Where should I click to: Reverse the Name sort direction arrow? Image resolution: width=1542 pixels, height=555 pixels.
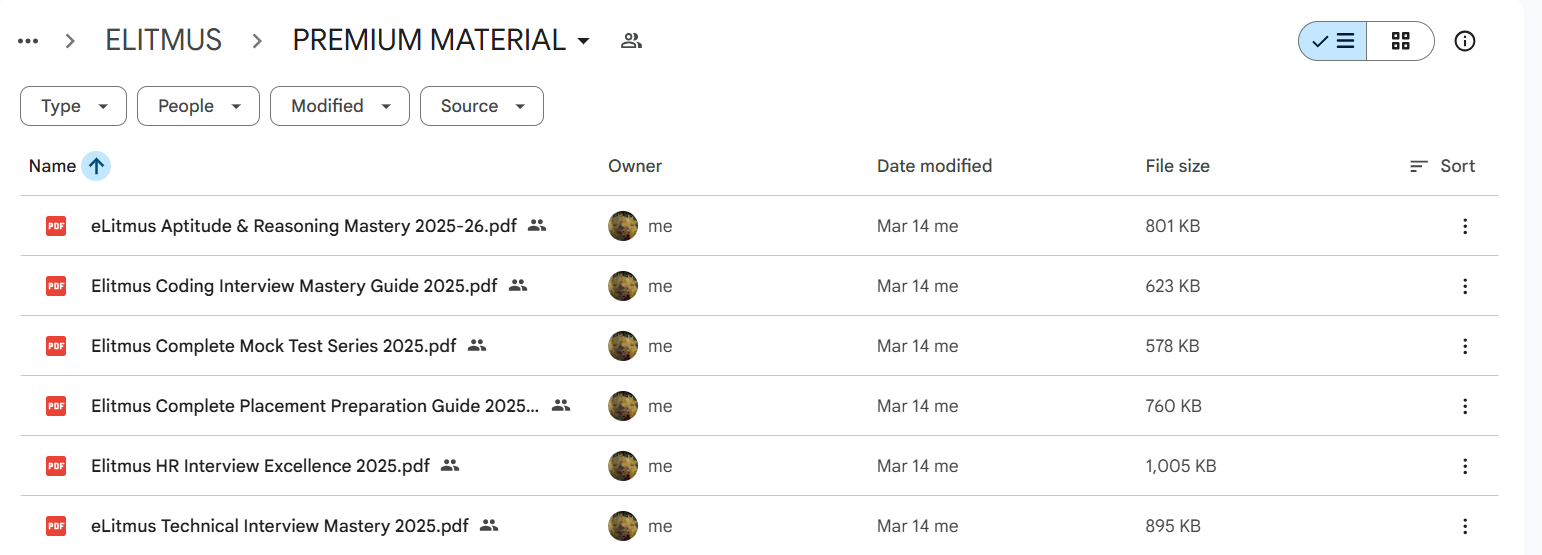tap(96, 166)
